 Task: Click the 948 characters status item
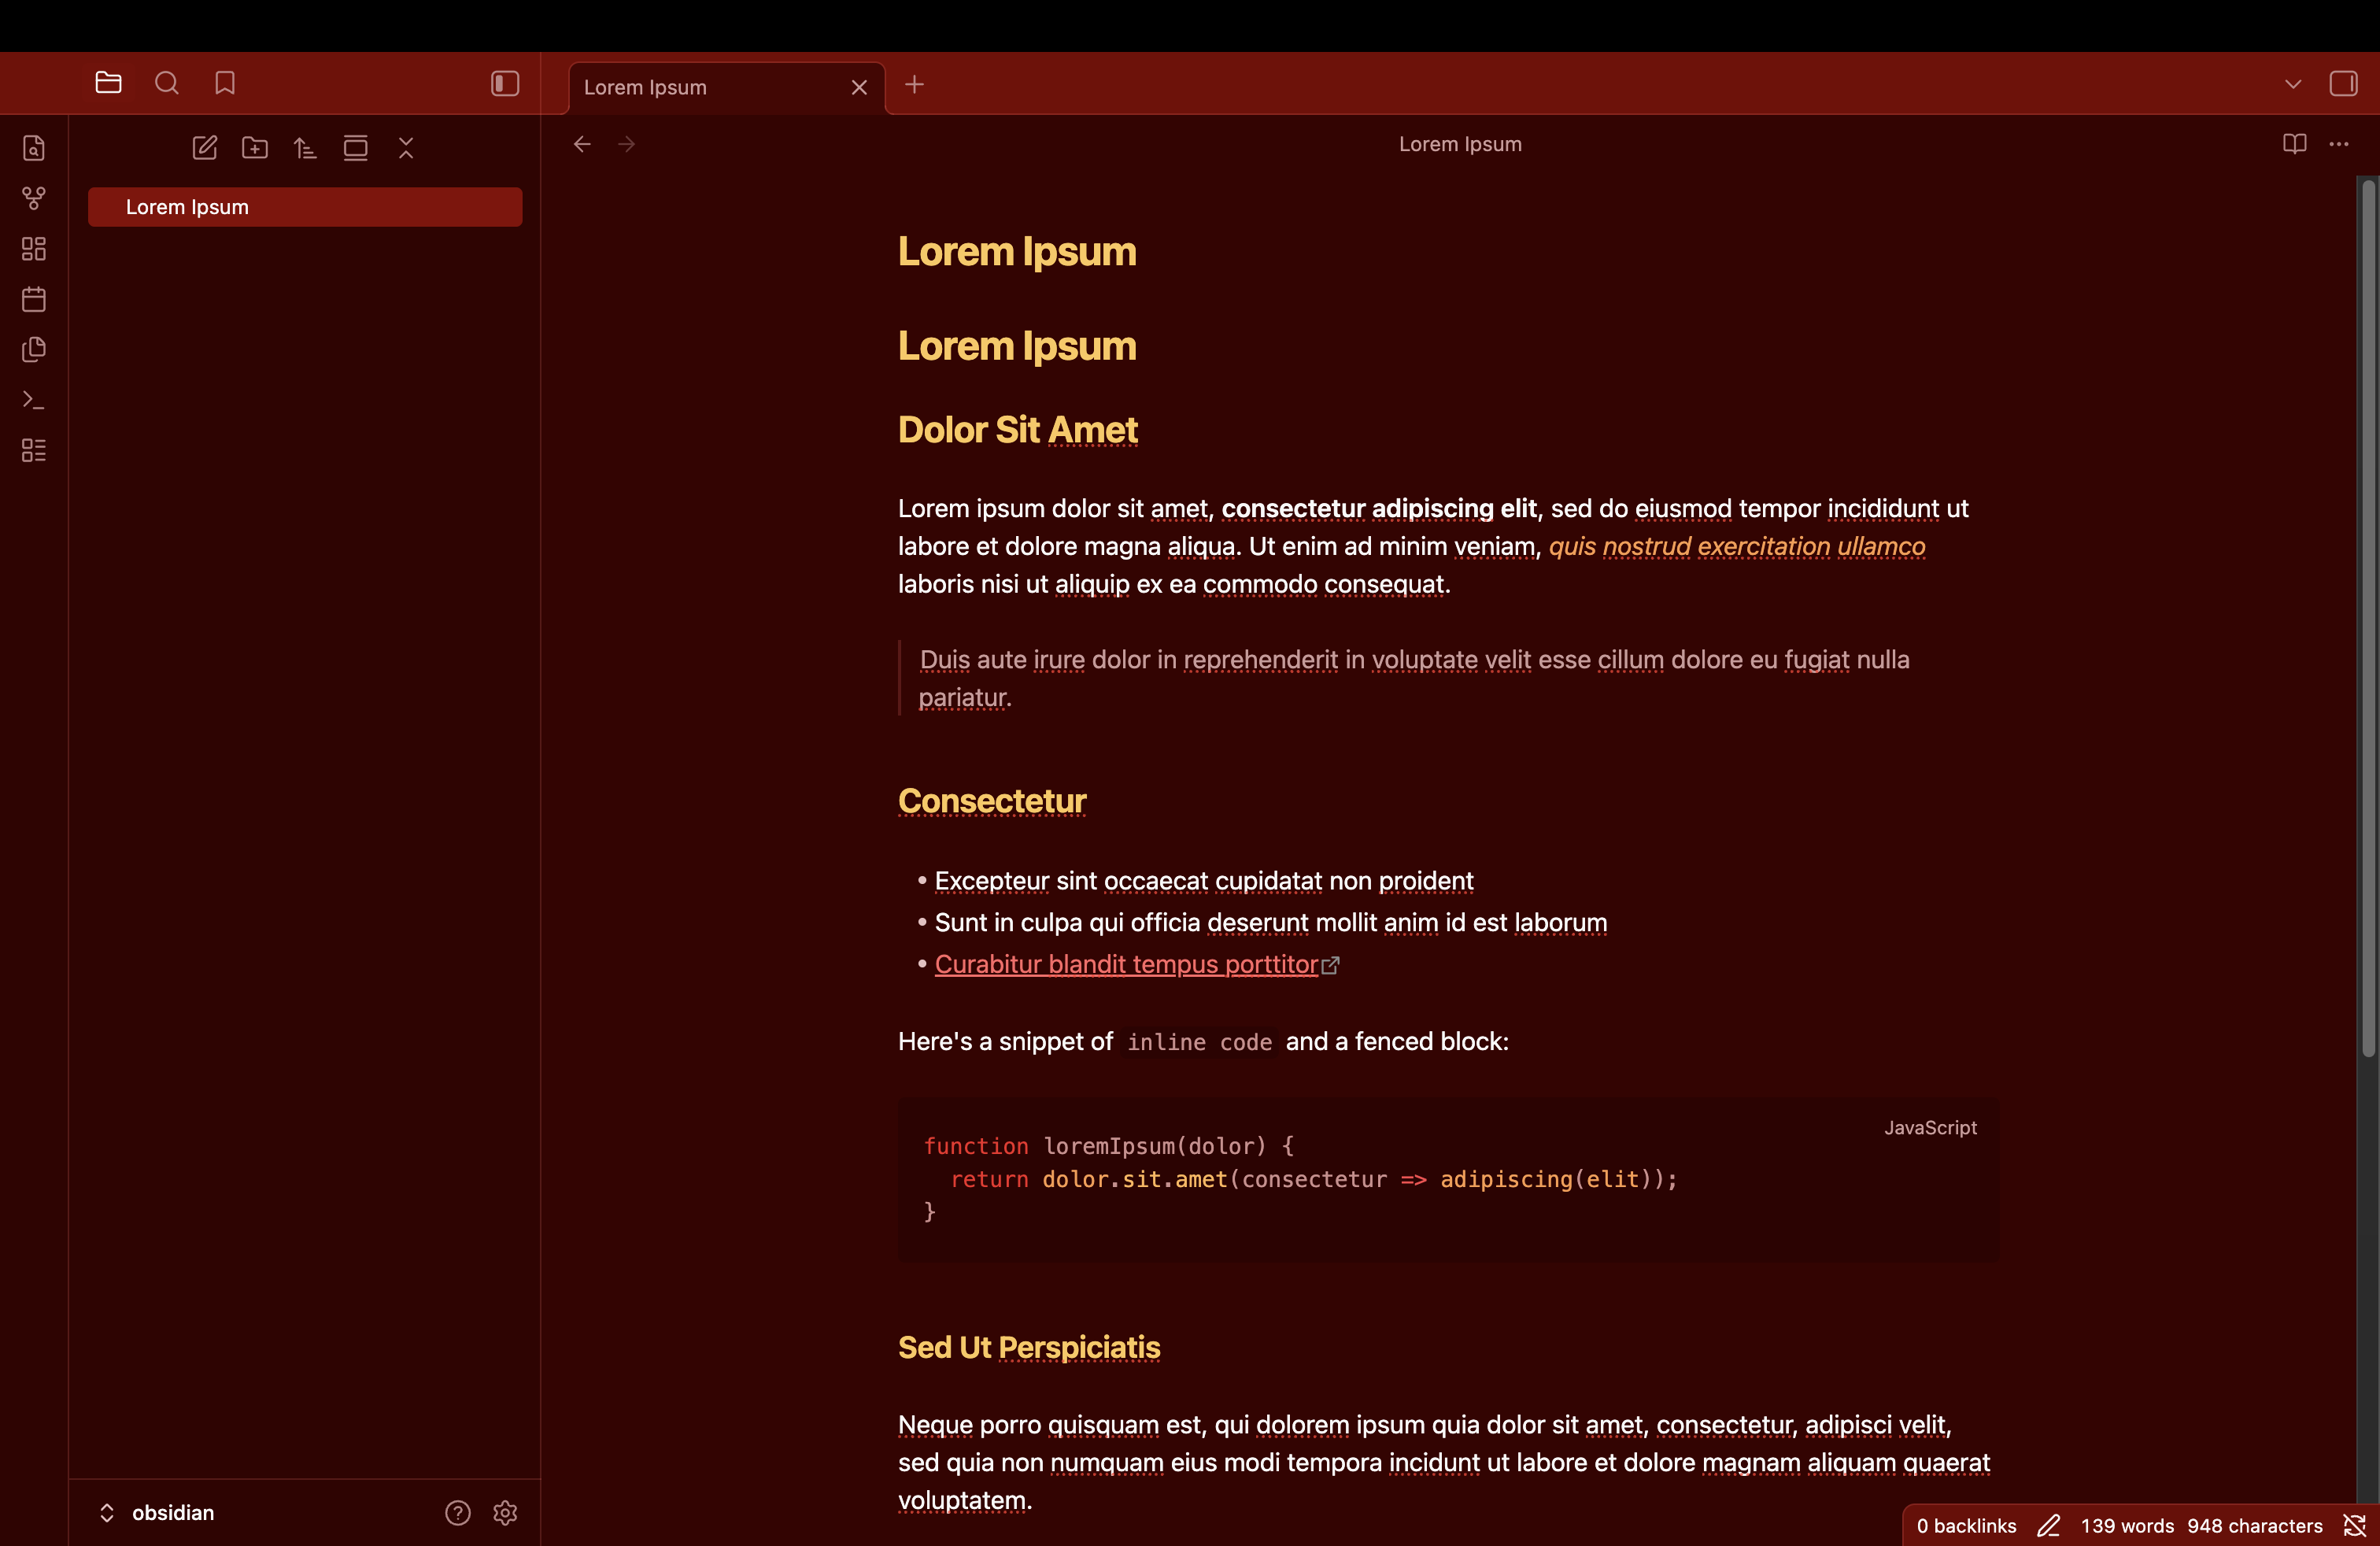click(x=2254, y=1526)
